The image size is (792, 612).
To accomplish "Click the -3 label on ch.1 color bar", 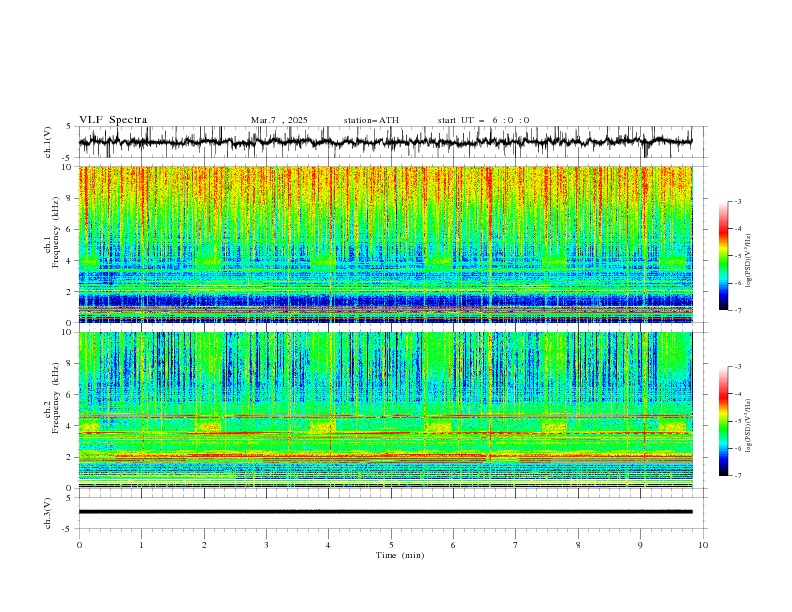I will [737, 201].
